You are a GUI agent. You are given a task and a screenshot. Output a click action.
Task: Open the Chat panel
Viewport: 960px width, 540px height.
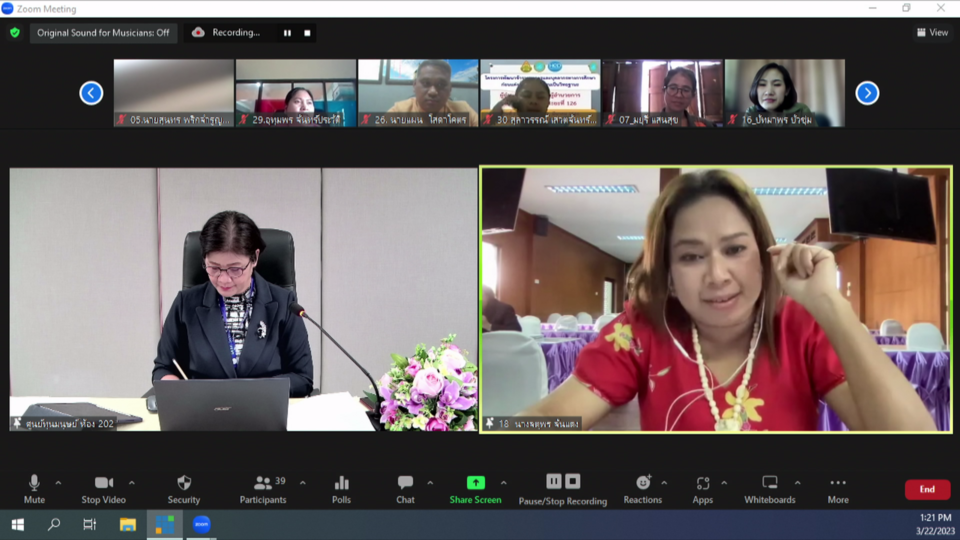405,488
